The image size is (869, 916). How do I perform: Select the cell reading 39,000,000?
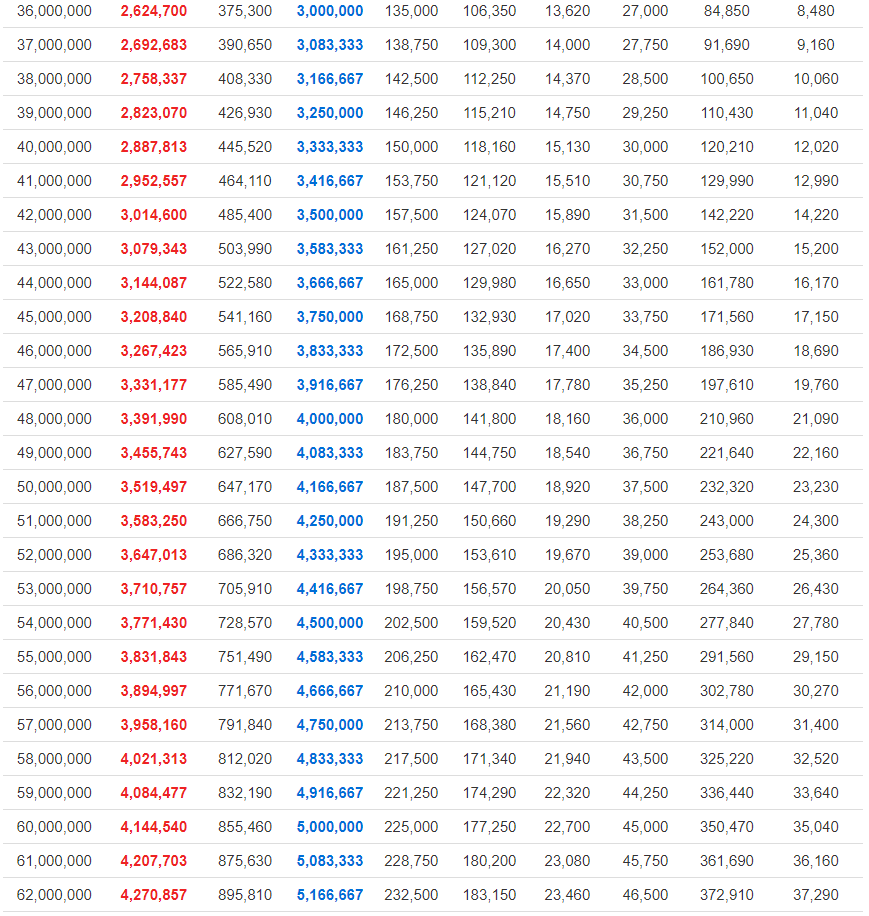click(54, 113)
